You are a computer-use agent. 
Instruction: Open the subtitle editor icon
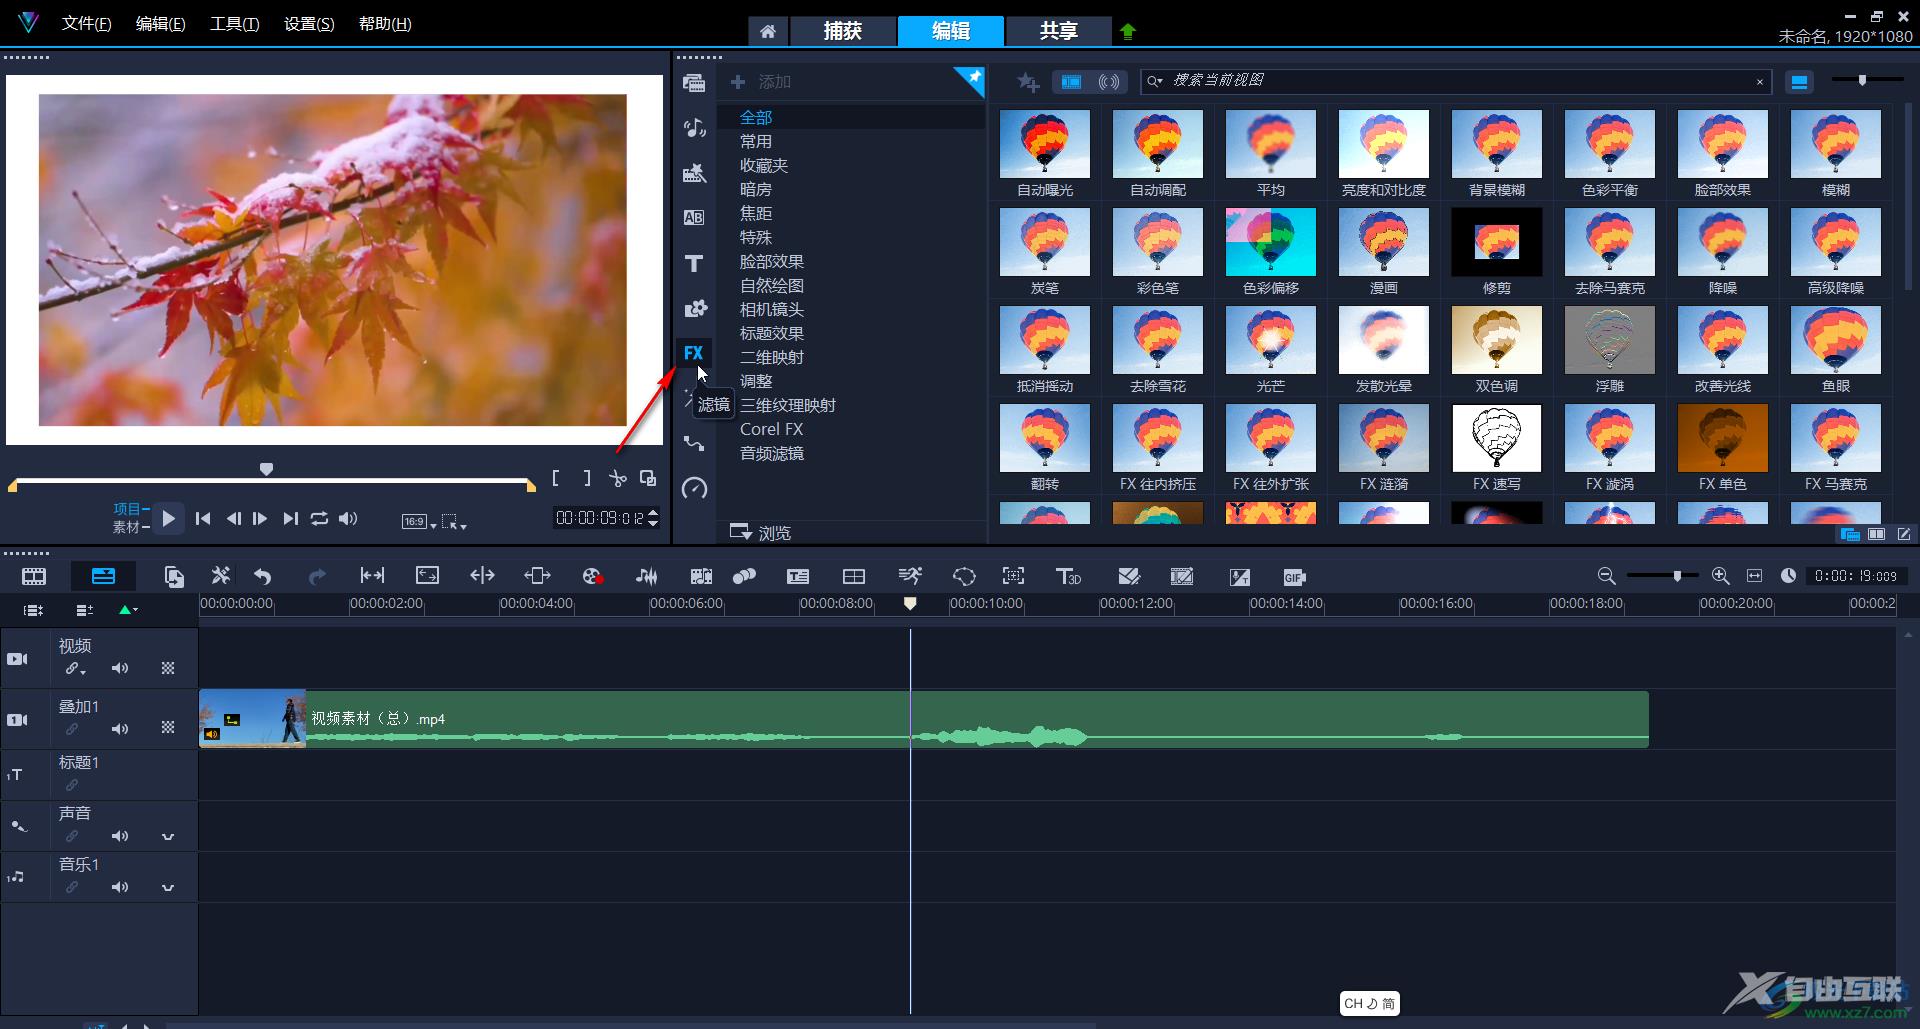(x=797, y=576)
